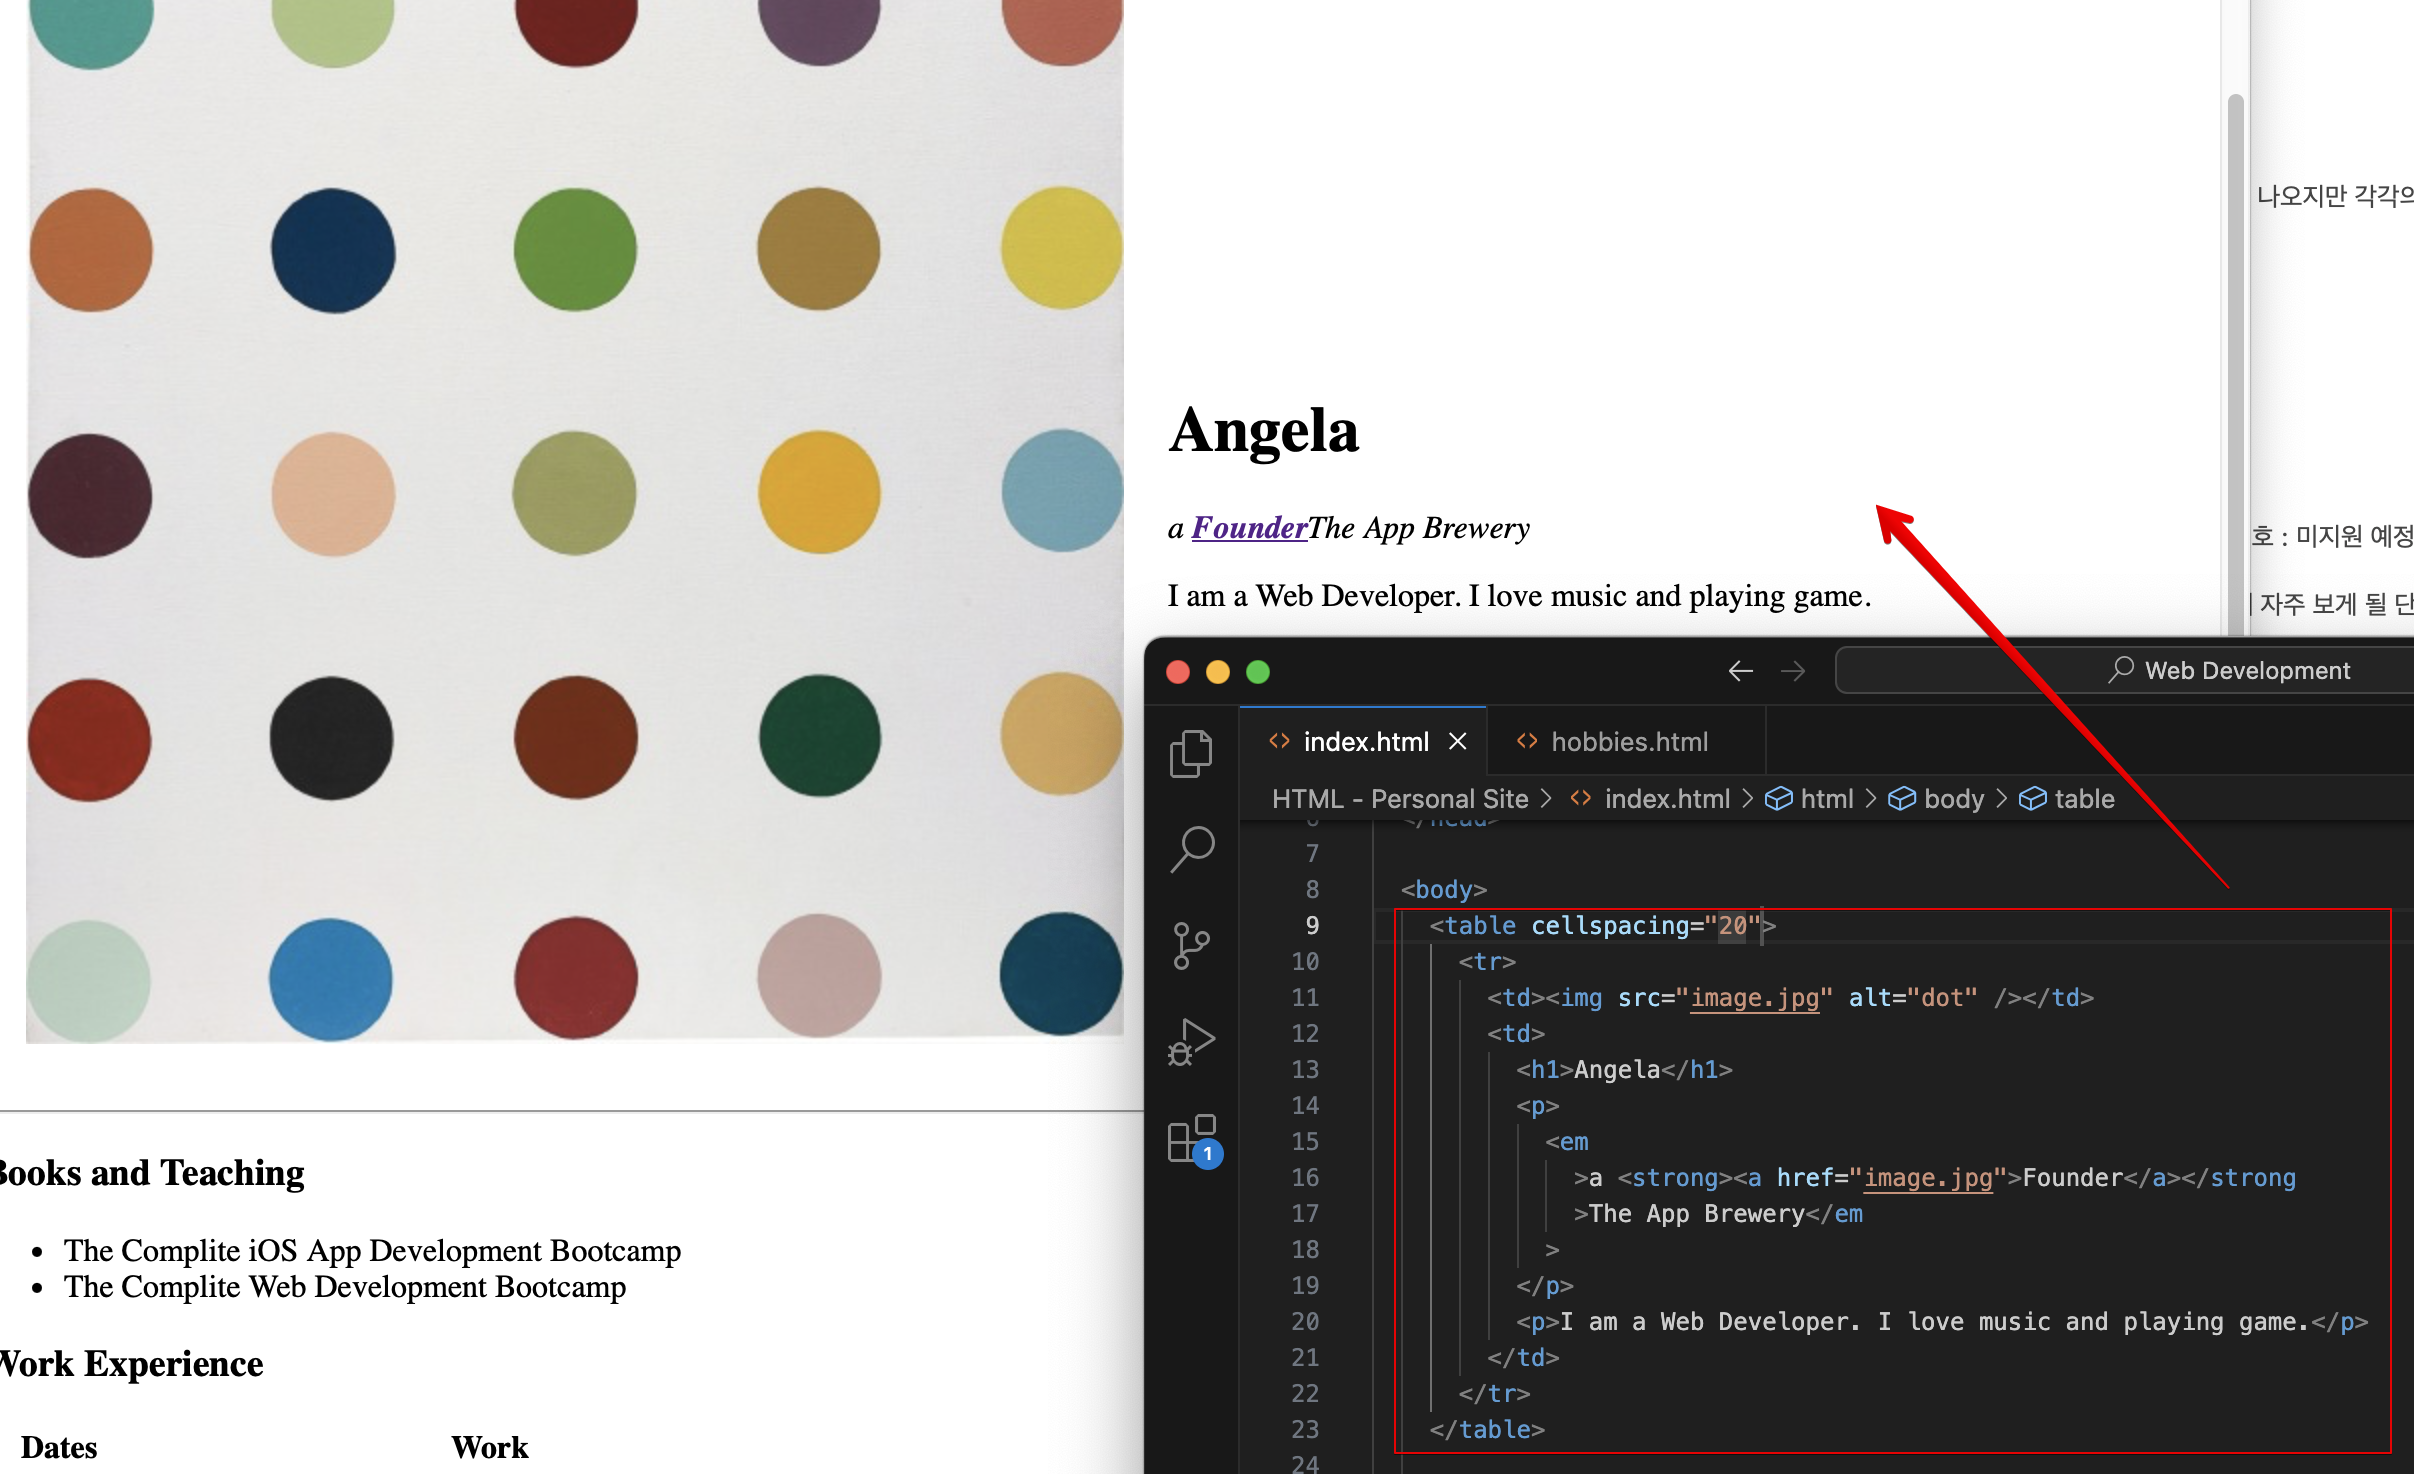2414x1474 pixels.
Task: Click the Work table header
Action: coord(489,1447)
